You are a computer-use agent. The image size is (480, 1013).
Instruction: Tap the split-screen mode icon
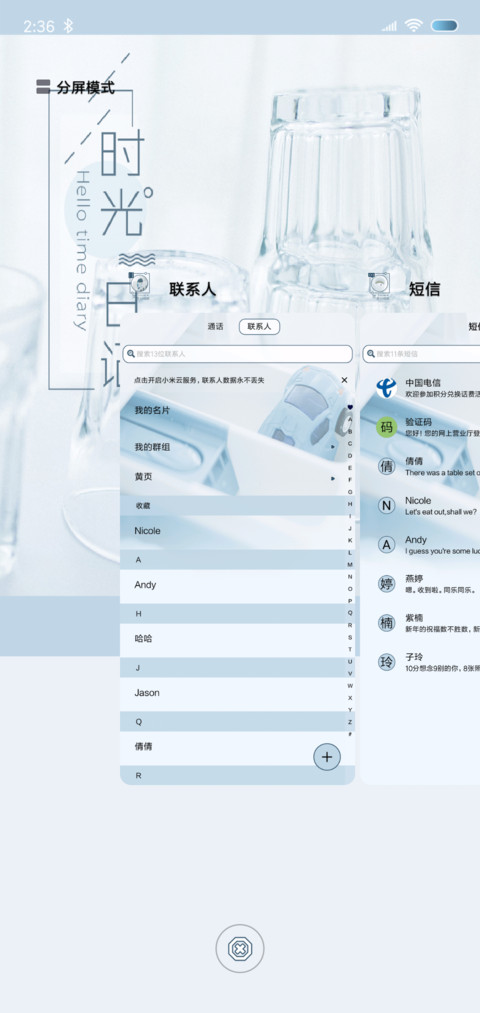click(43, 87)
